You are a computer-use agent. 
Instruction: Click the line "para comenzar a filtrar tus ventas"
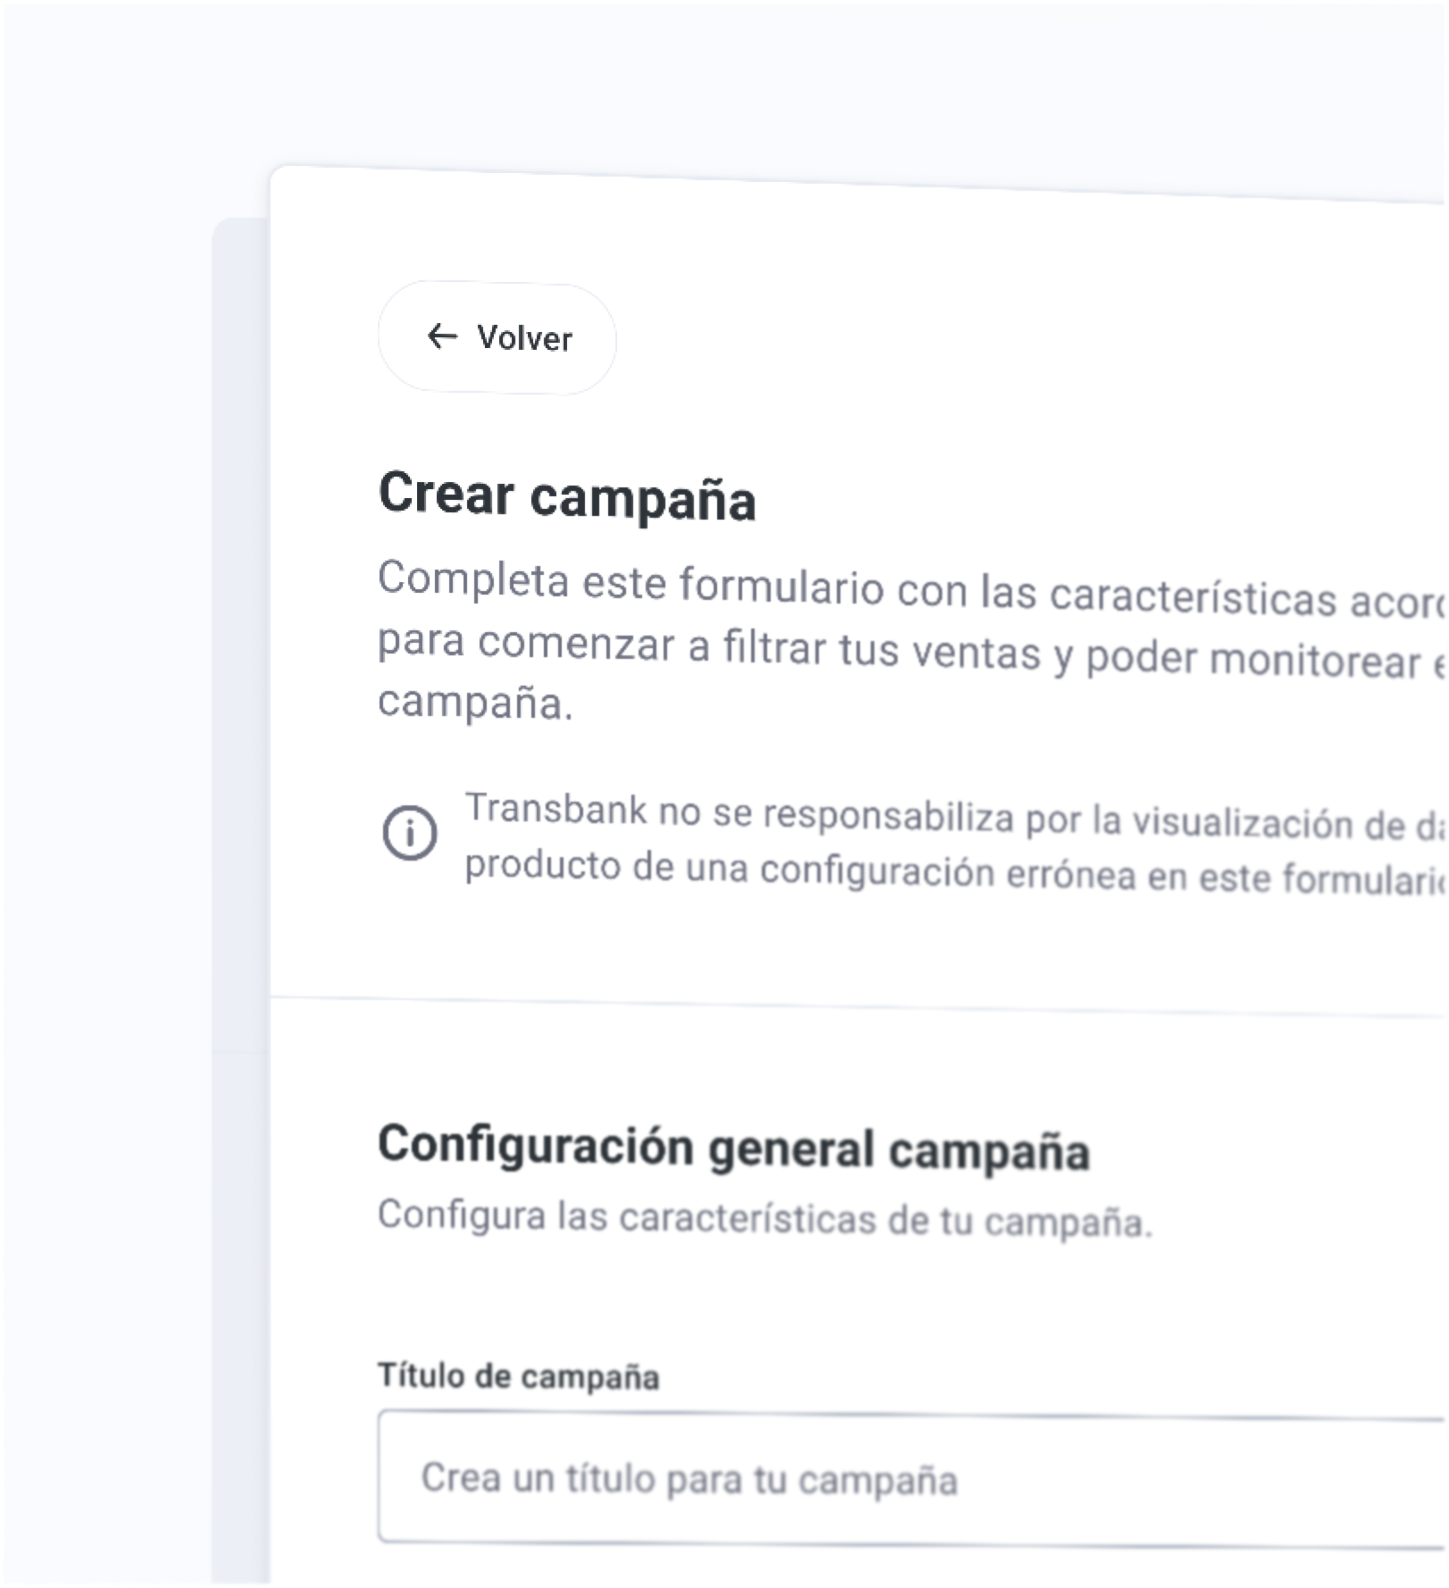click(x=911, y=650)
